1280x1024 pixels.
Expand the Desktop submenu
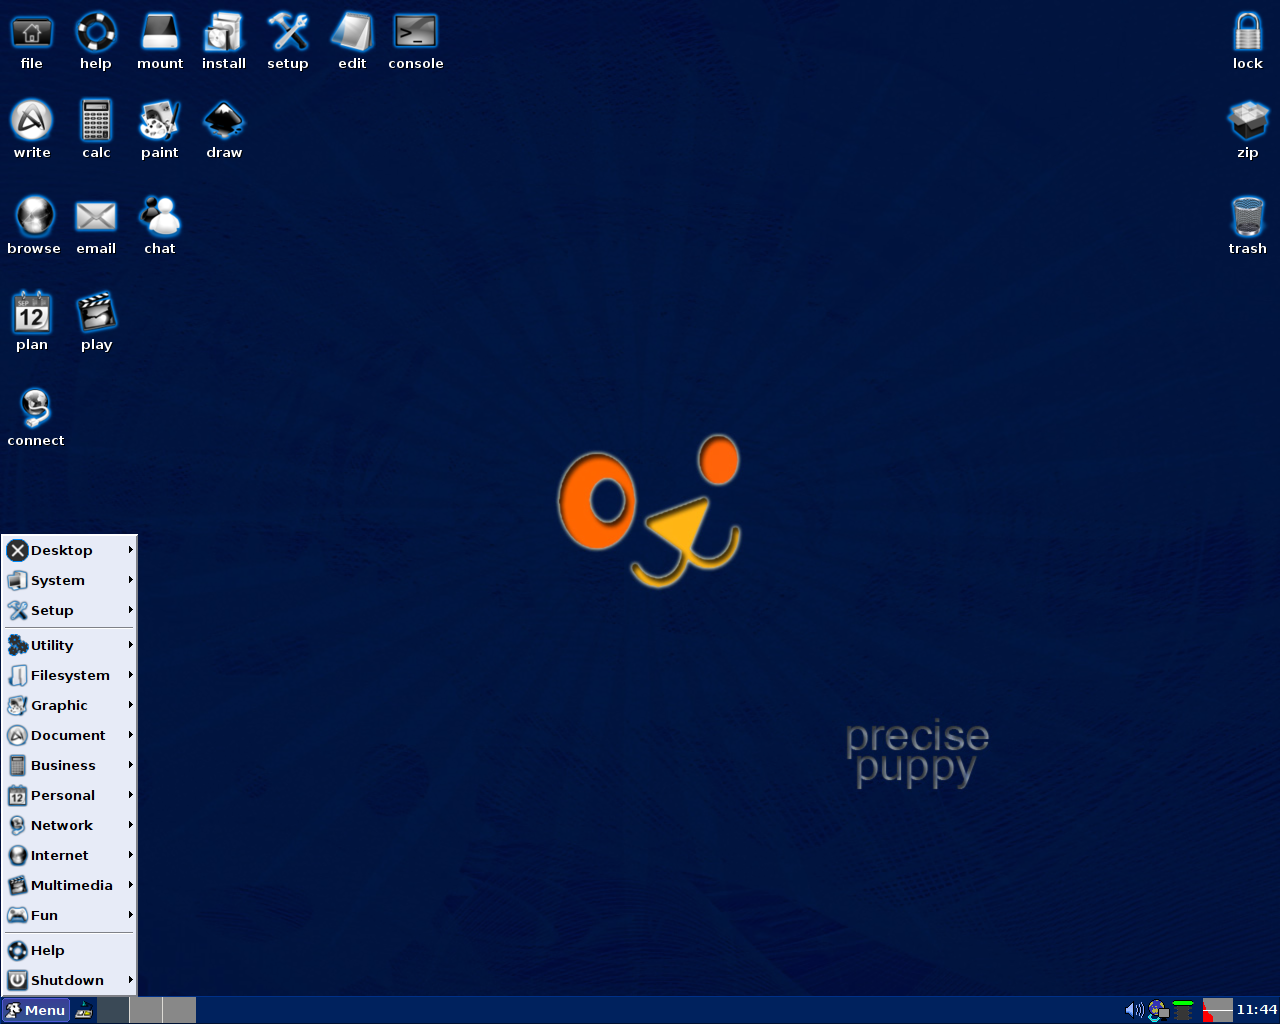tap(69, 550)
